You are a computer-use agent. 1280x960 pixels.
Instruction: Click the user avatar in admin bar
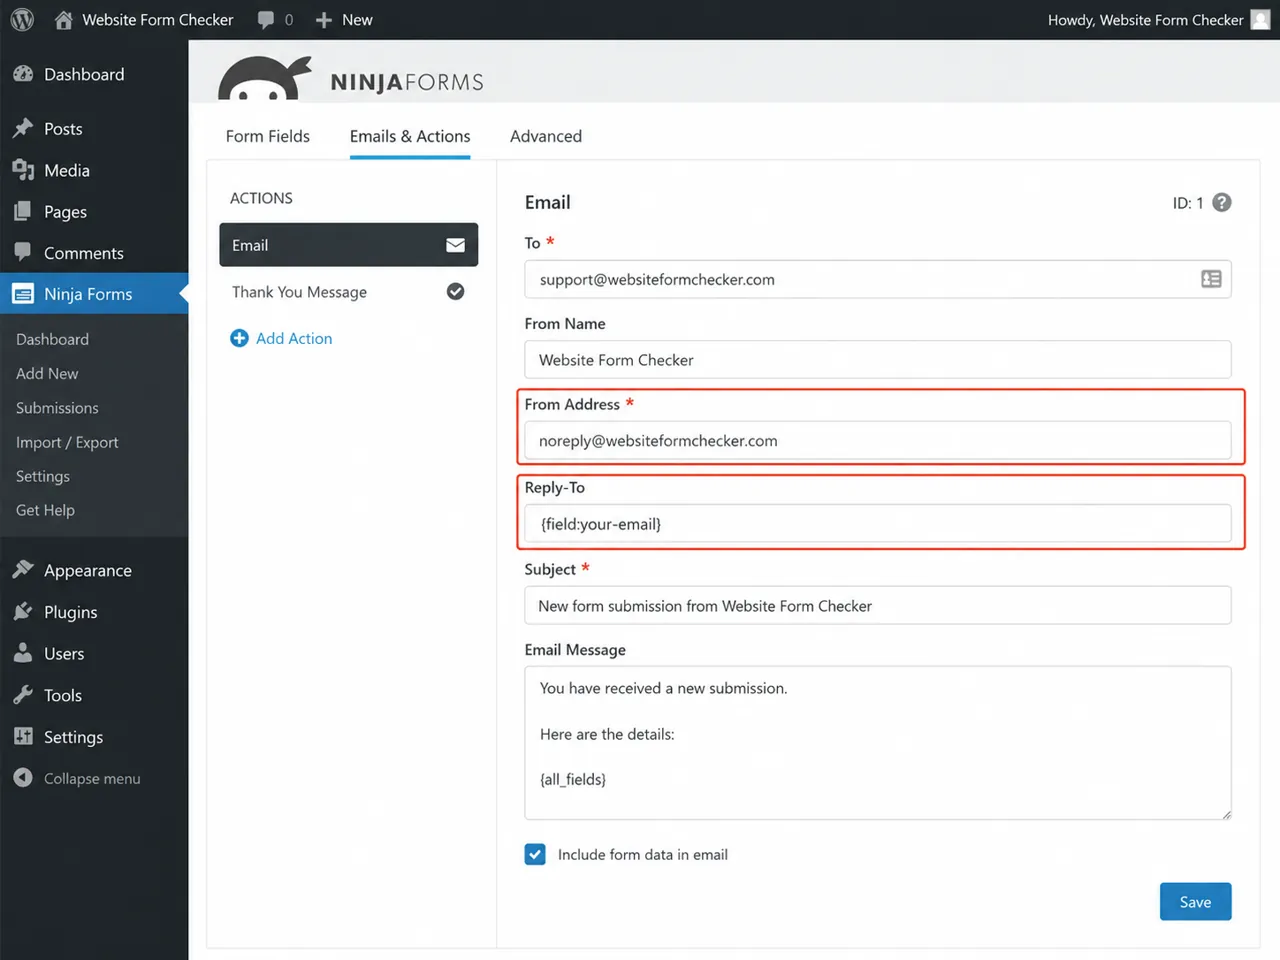pyautogui.click(x=1260, y=20)
